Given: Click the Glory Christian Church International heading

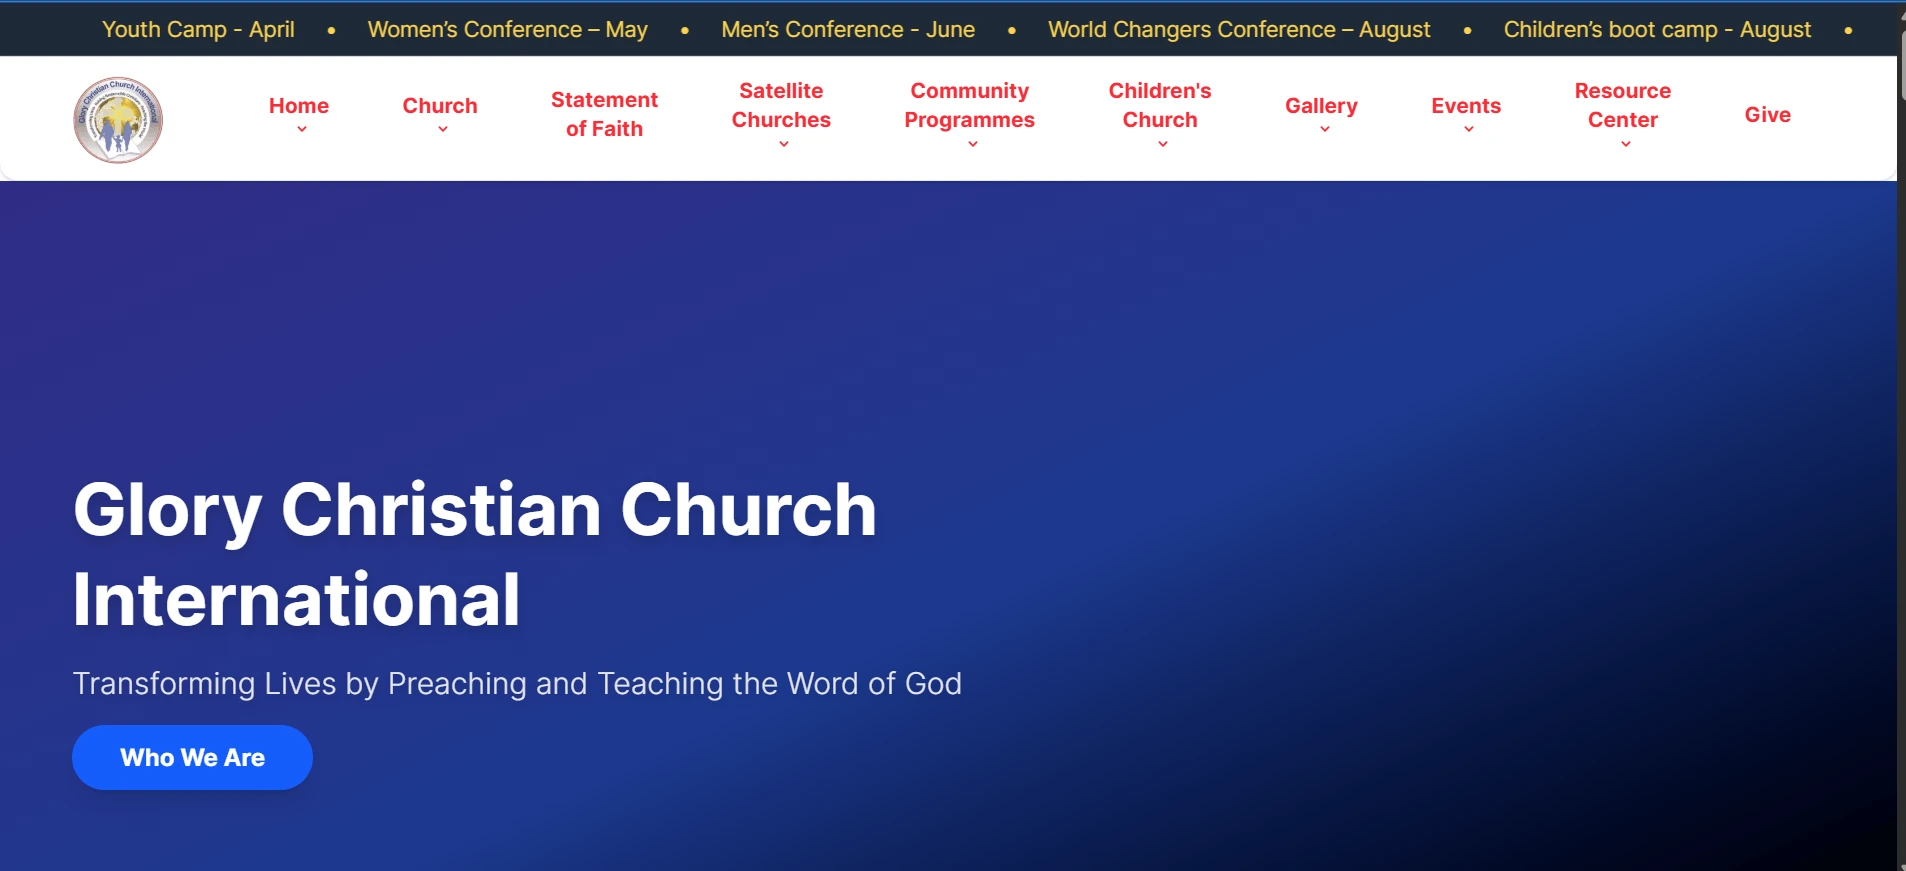Looking at the screenshot, I should click(475, 554).
